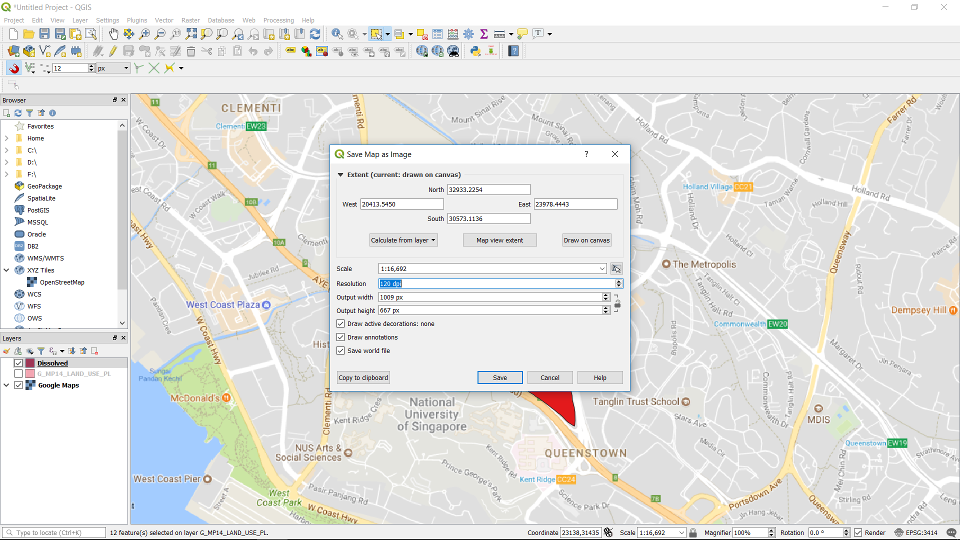Click the North extent input field
This screenshot has width=960, height=540.
coord(488,190)
